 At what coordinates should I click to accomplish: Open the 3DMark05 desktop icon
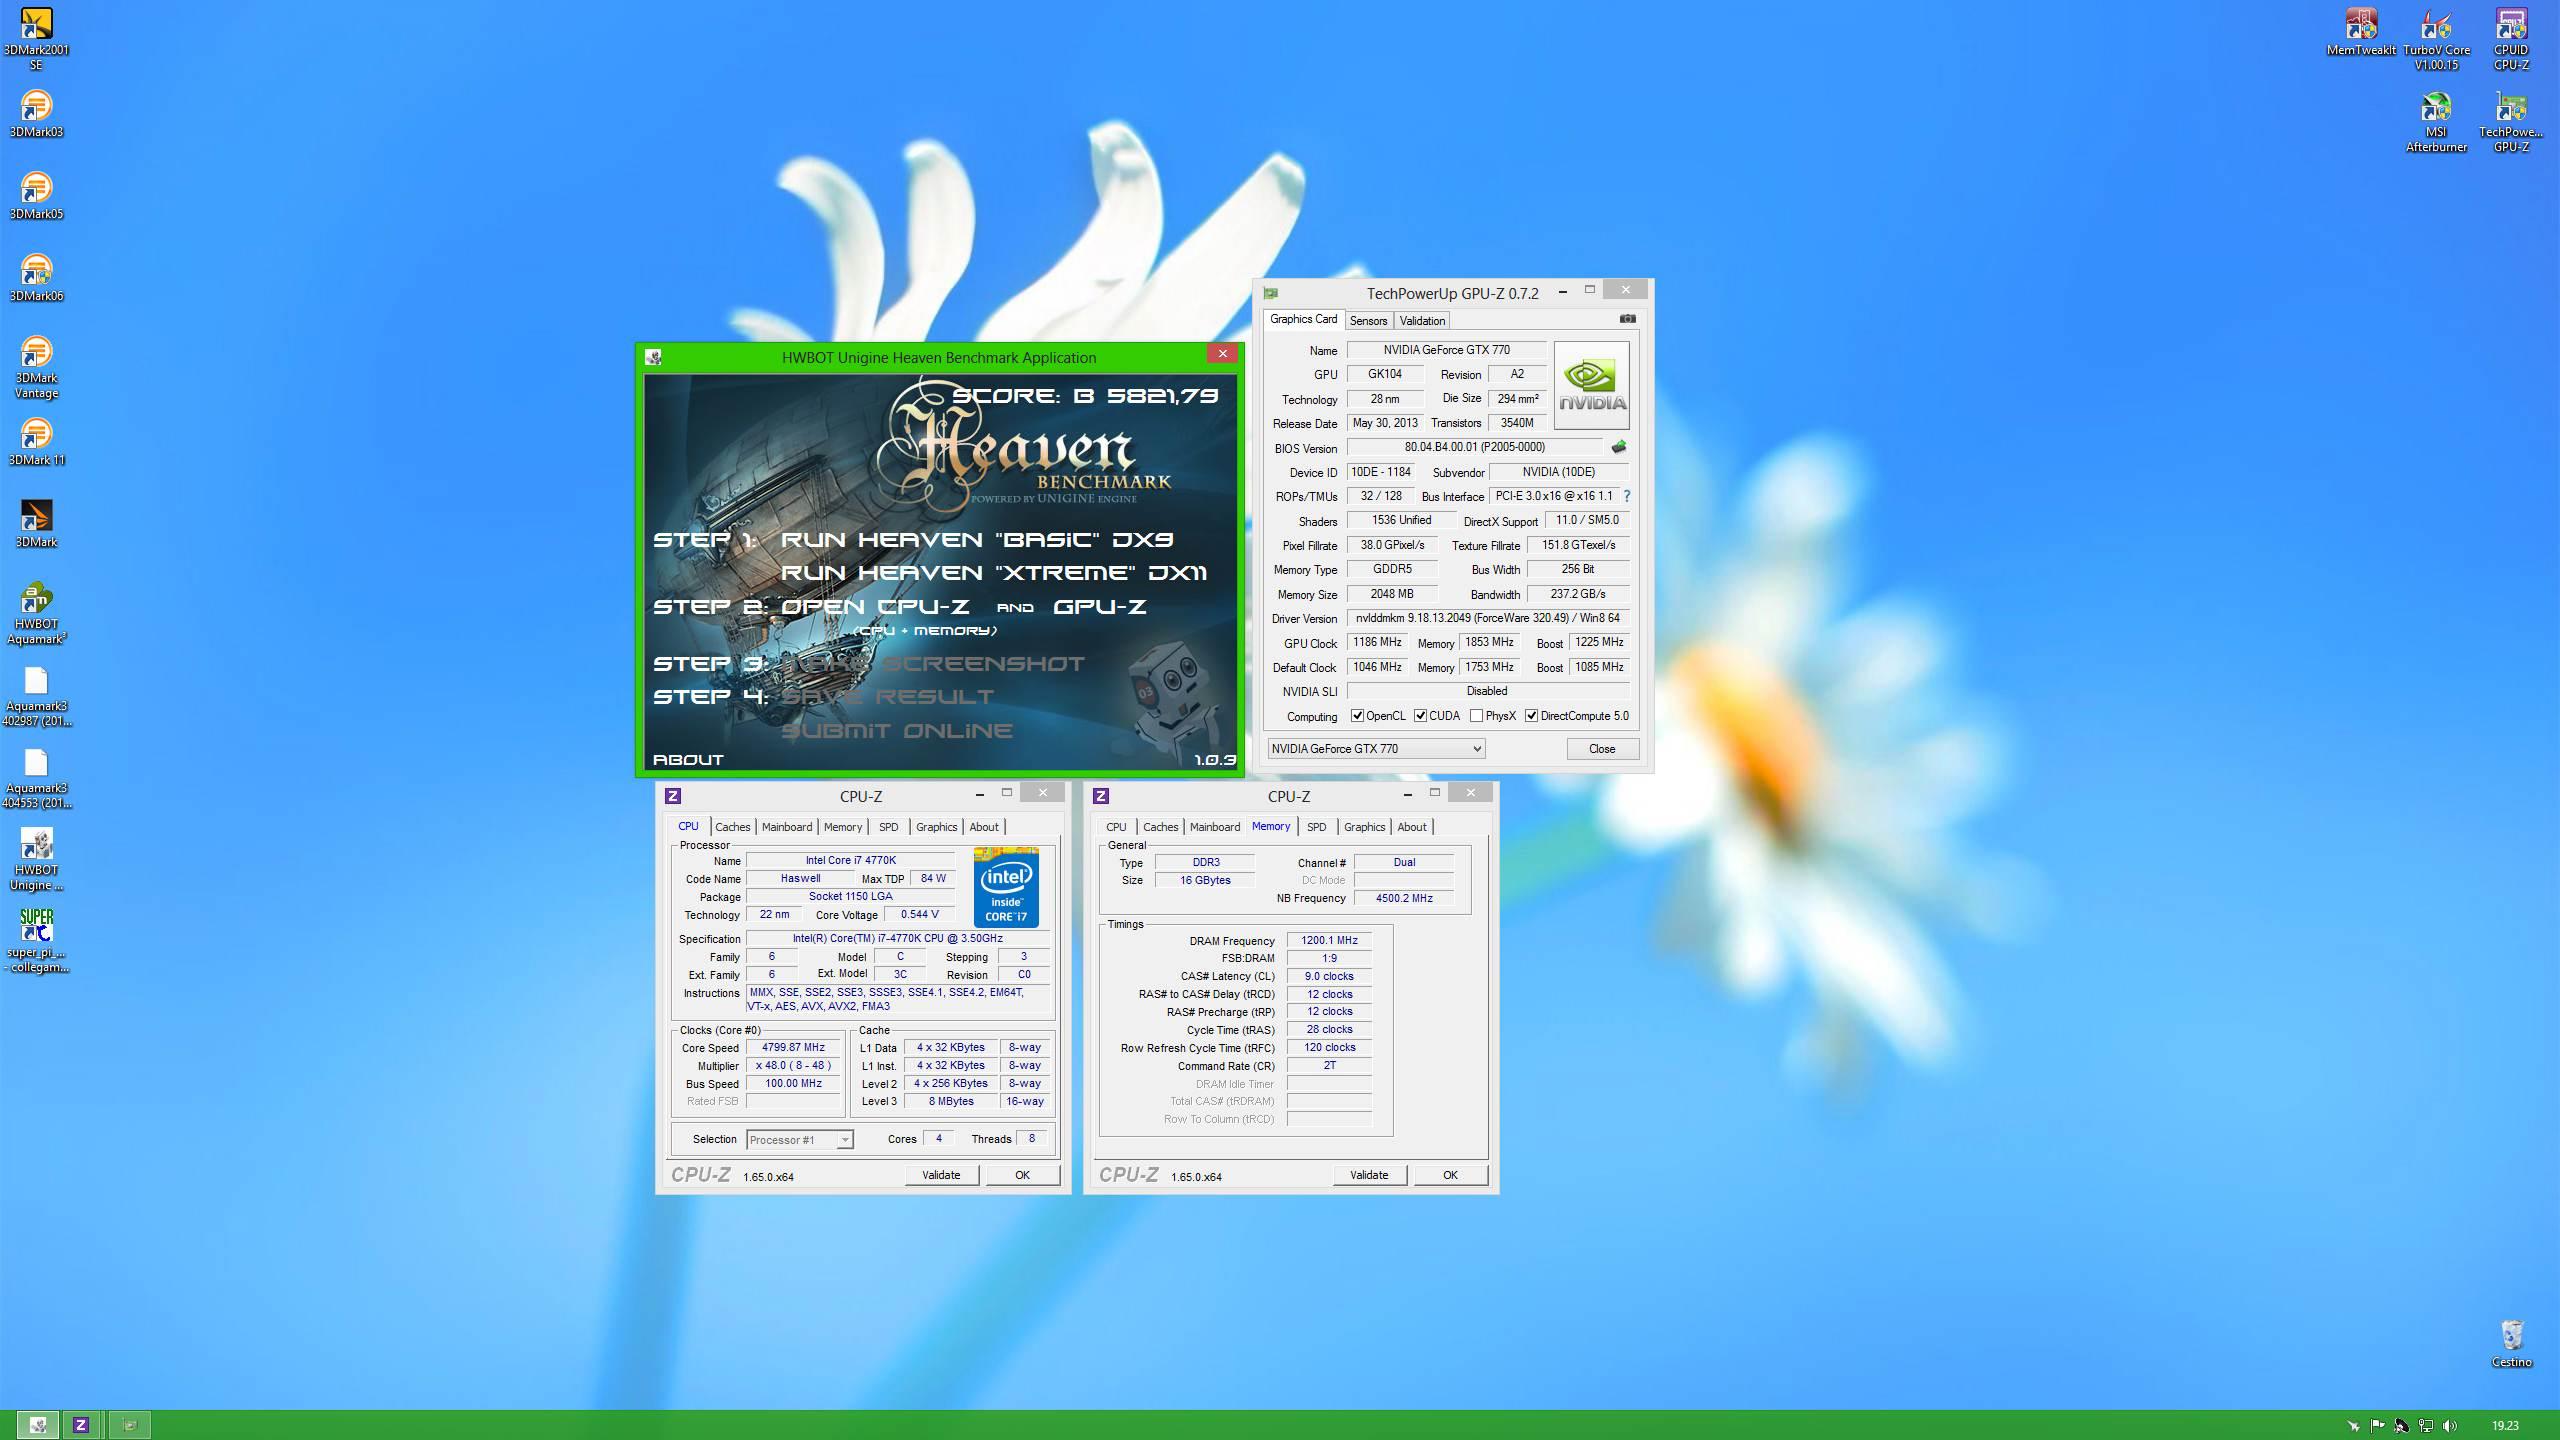[x=36, y=195]
